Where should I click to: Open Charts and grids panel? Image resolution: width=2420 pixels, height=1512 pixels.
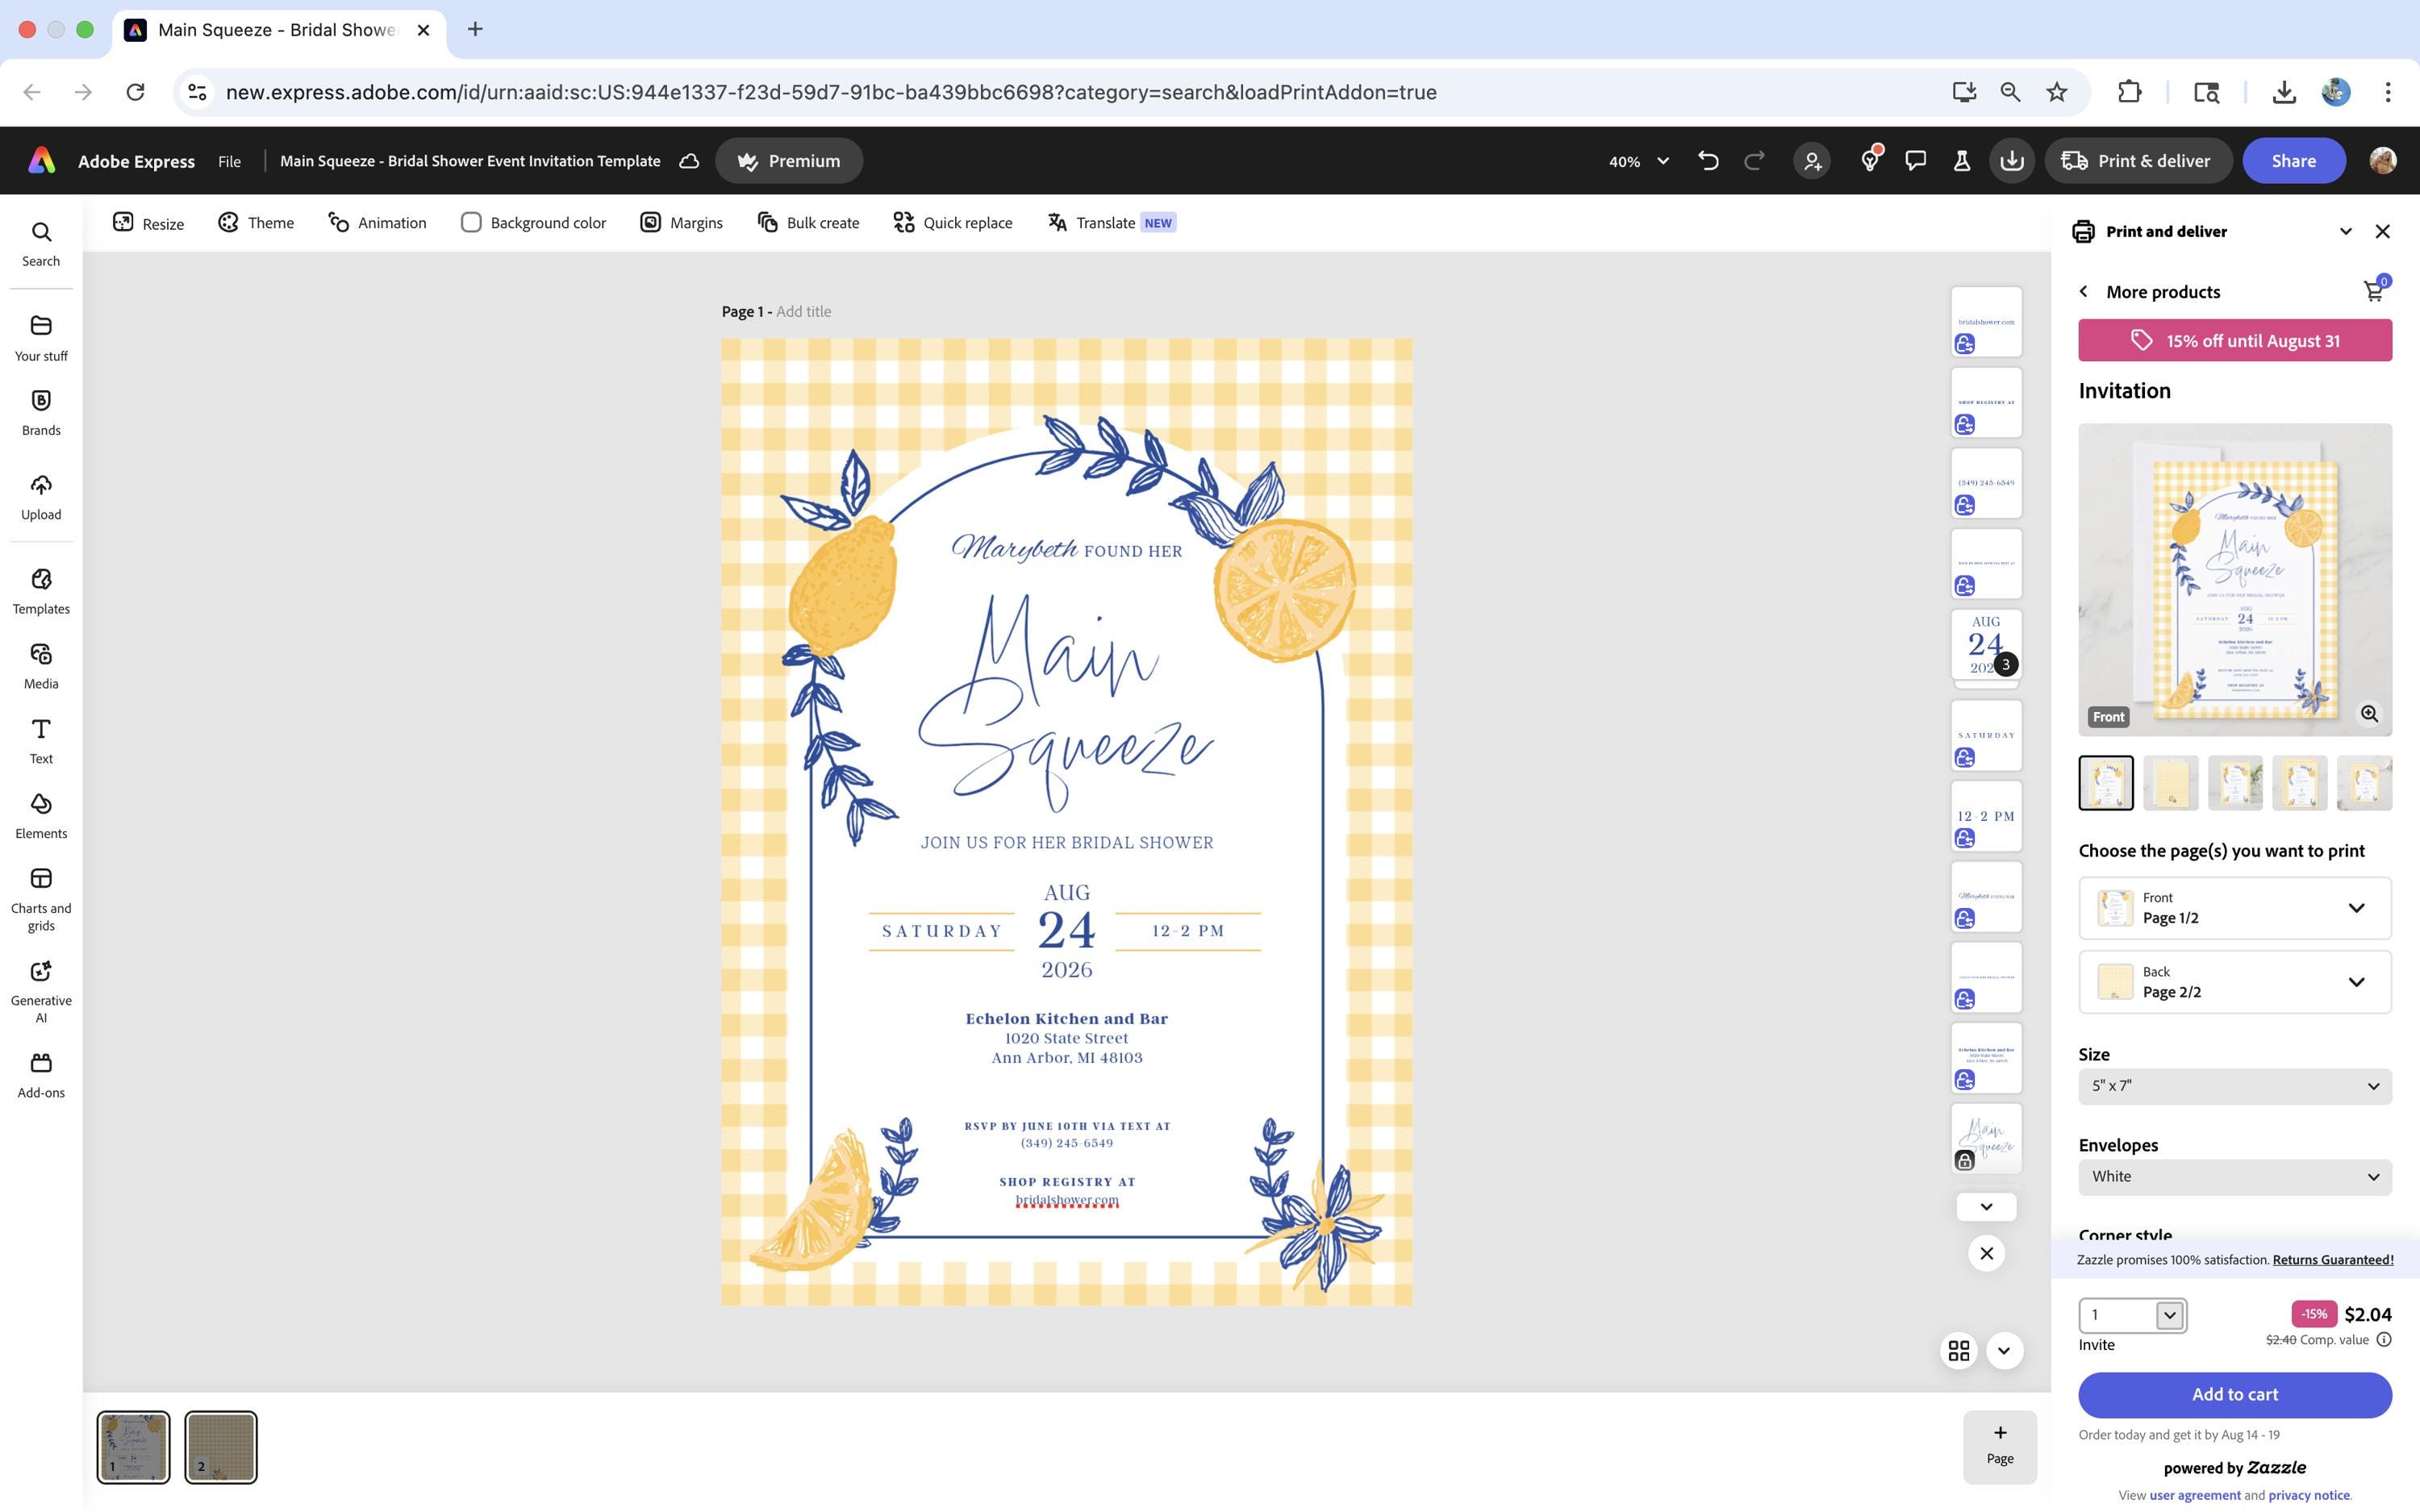tap(41, 899)
